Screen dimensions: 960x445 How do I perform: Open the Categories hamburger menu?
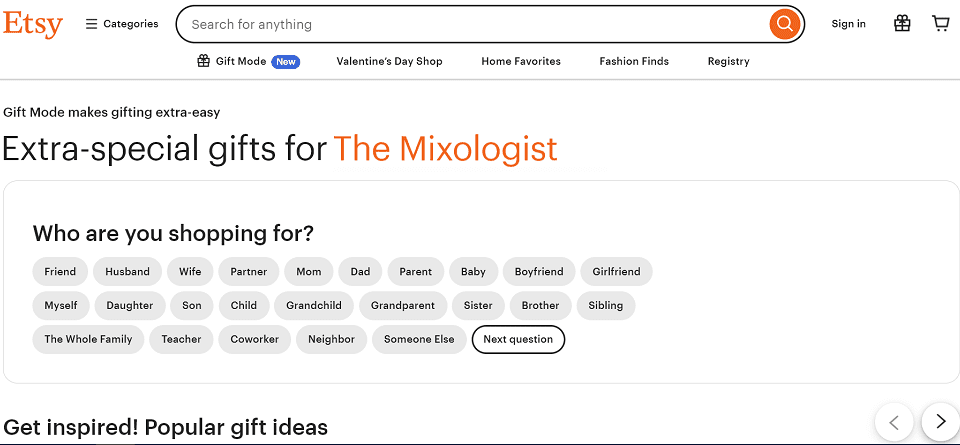coord(122,24)
